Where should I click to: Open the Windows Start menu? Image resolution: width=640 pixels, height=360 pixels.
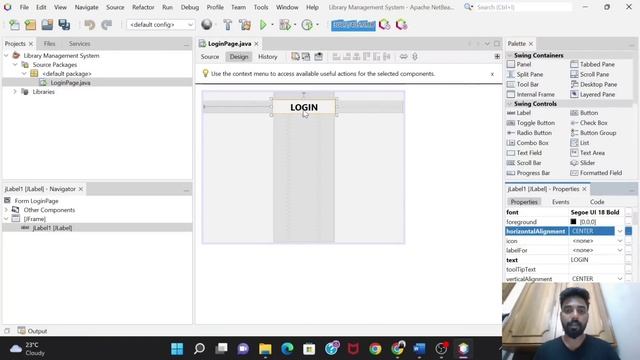pyautogui.click(x=177, y=349)
